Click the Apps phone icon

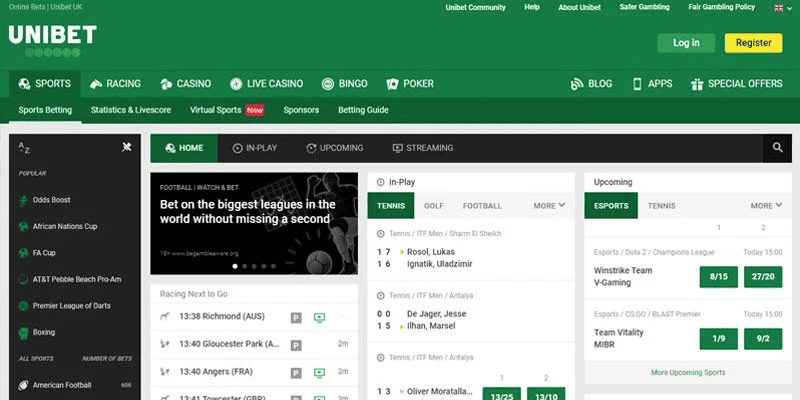point(637,84)
